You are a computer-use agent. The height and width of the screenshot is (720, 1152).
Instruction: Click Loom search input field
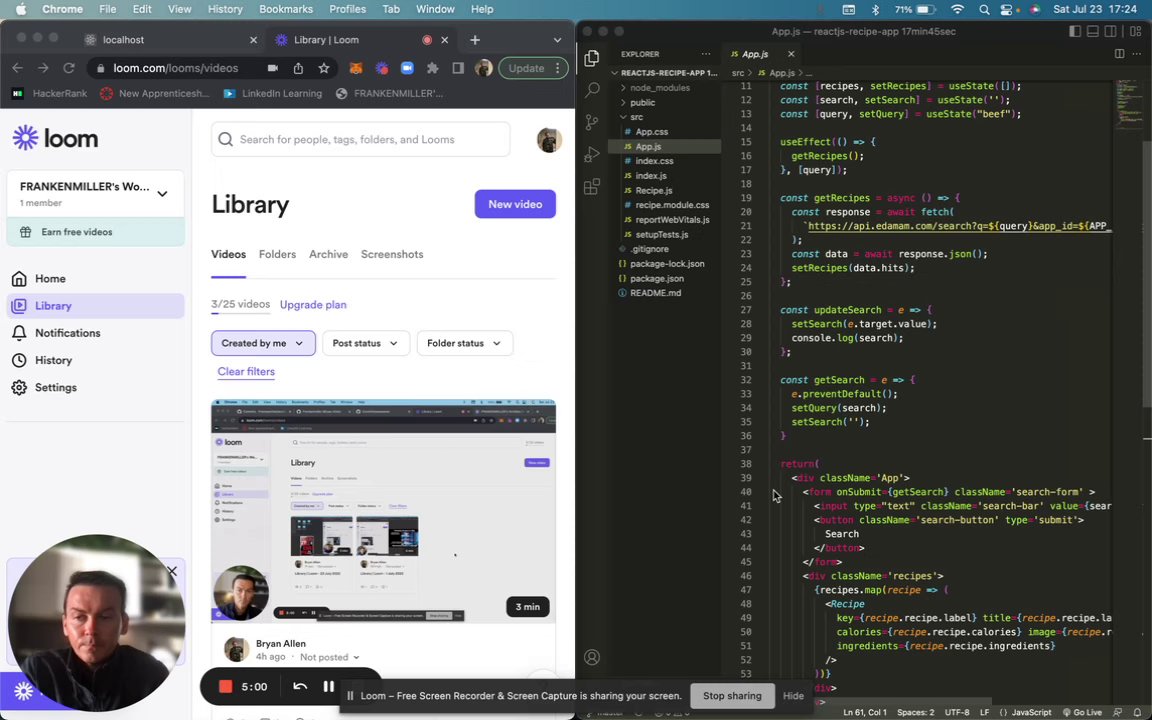tap(361, 140)
